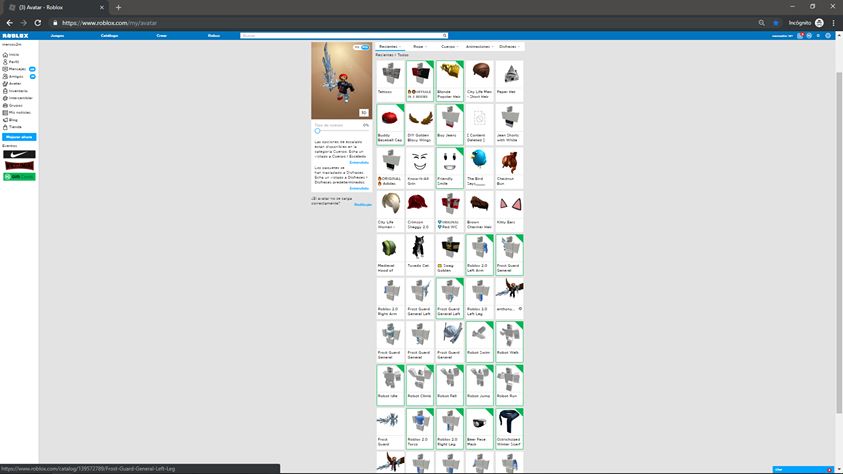843x474 pixels.
Task: Click Entendido under the scaling options note
Action: [359, 162]
